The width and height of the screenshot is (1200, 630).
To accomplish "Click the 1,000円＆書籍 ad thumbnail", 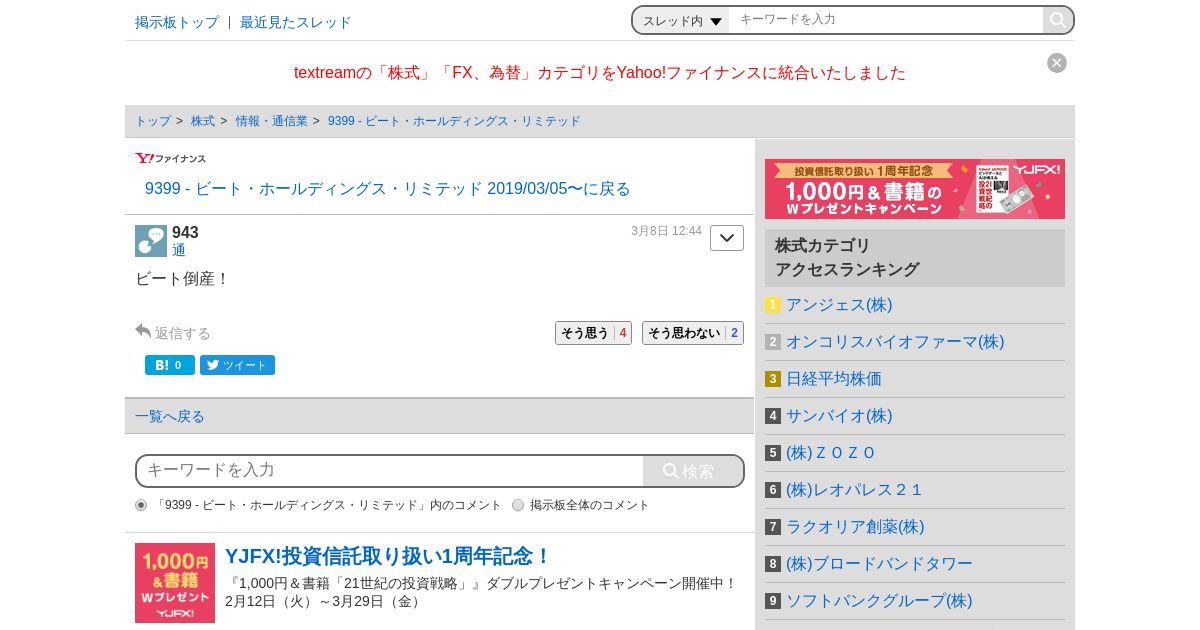I will point(175,583).
